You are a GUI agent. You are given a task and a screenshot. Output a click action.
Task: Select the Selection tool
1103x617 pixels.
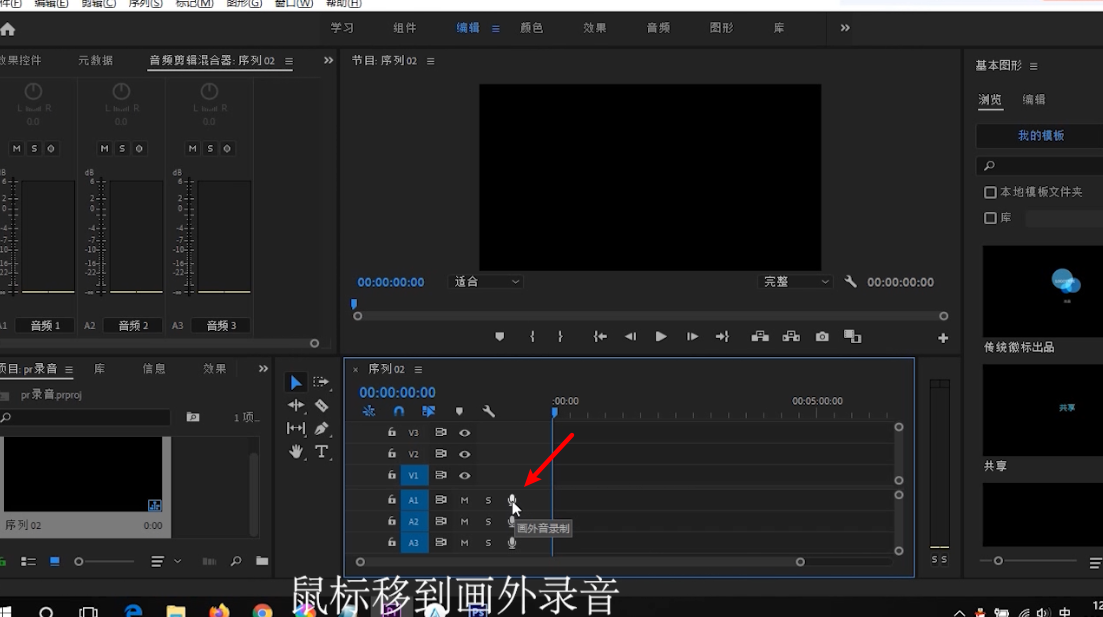pos(296,382)
